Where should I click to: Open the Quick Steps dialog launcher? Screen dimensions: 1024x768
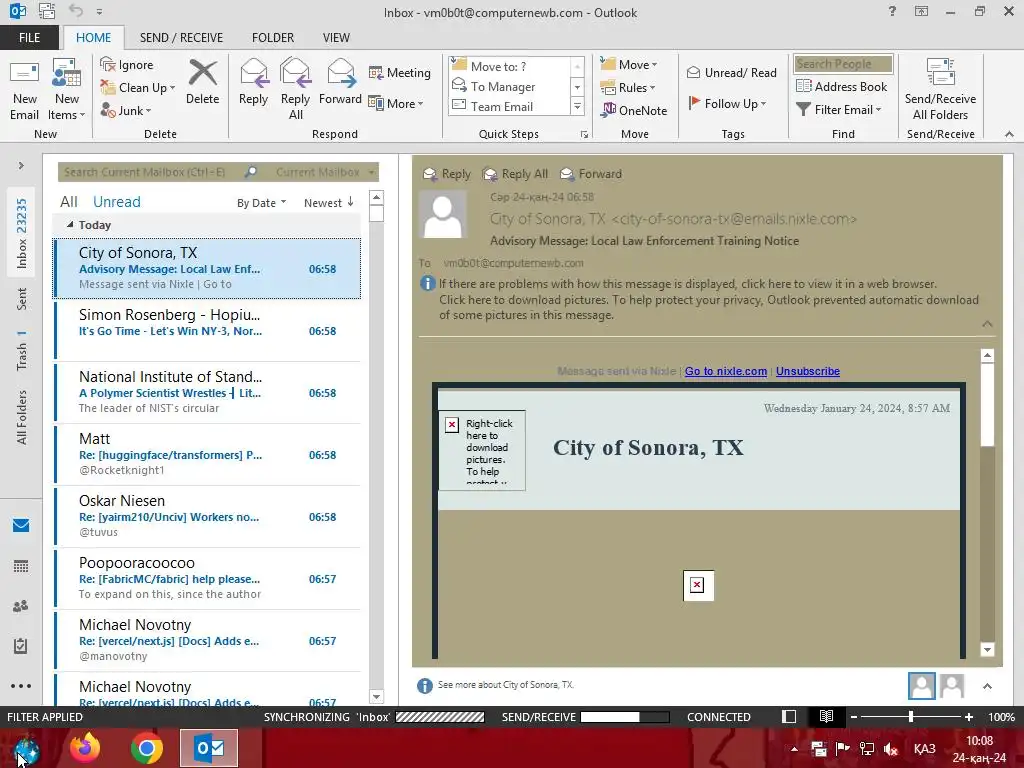pos(584,135)
